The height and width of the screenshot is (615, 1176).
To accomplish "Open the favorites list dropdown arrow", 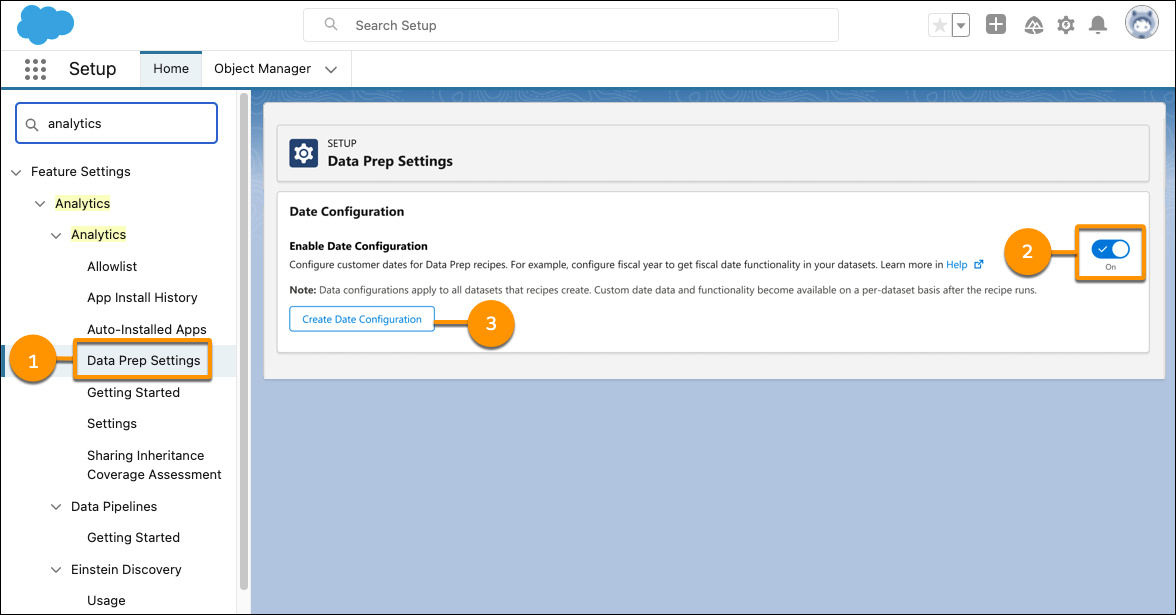I will click(x=960, y=25).
